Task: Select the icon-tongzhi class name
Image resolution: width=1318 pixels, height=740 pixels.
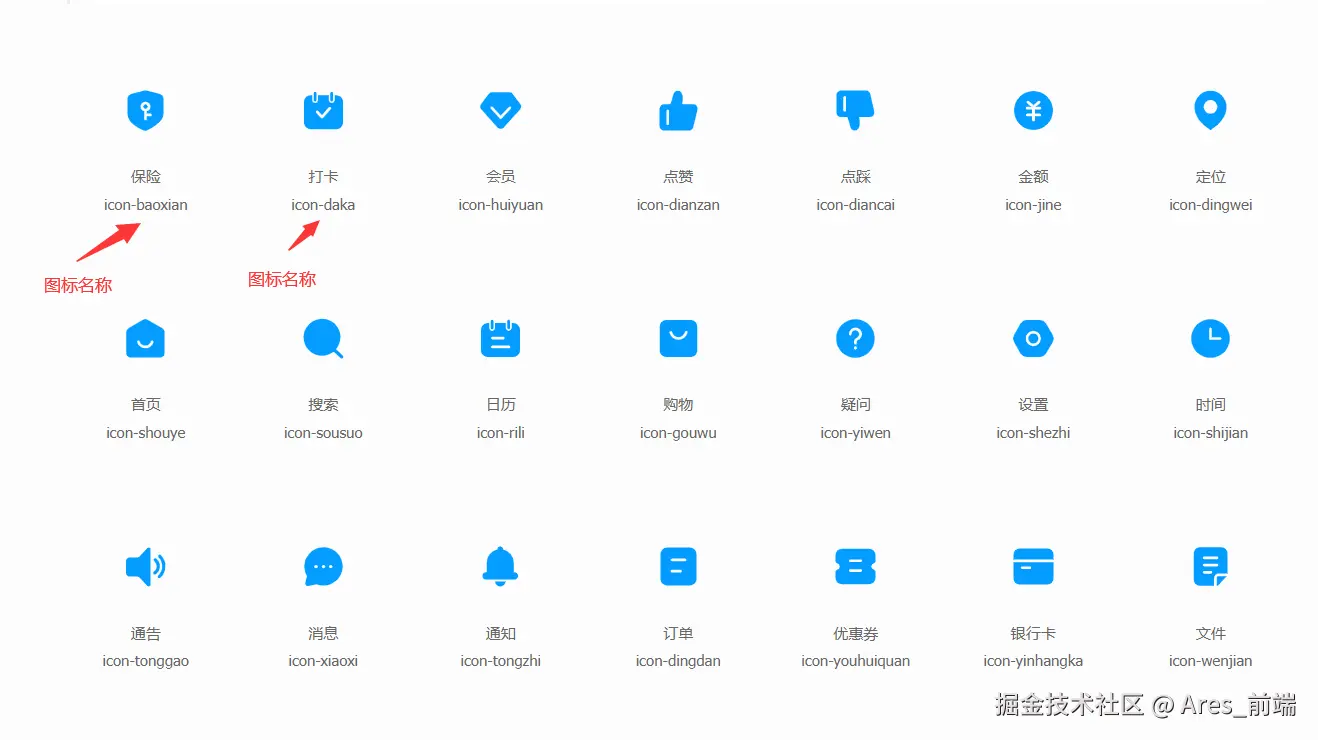Action: (x=500, y=661)
